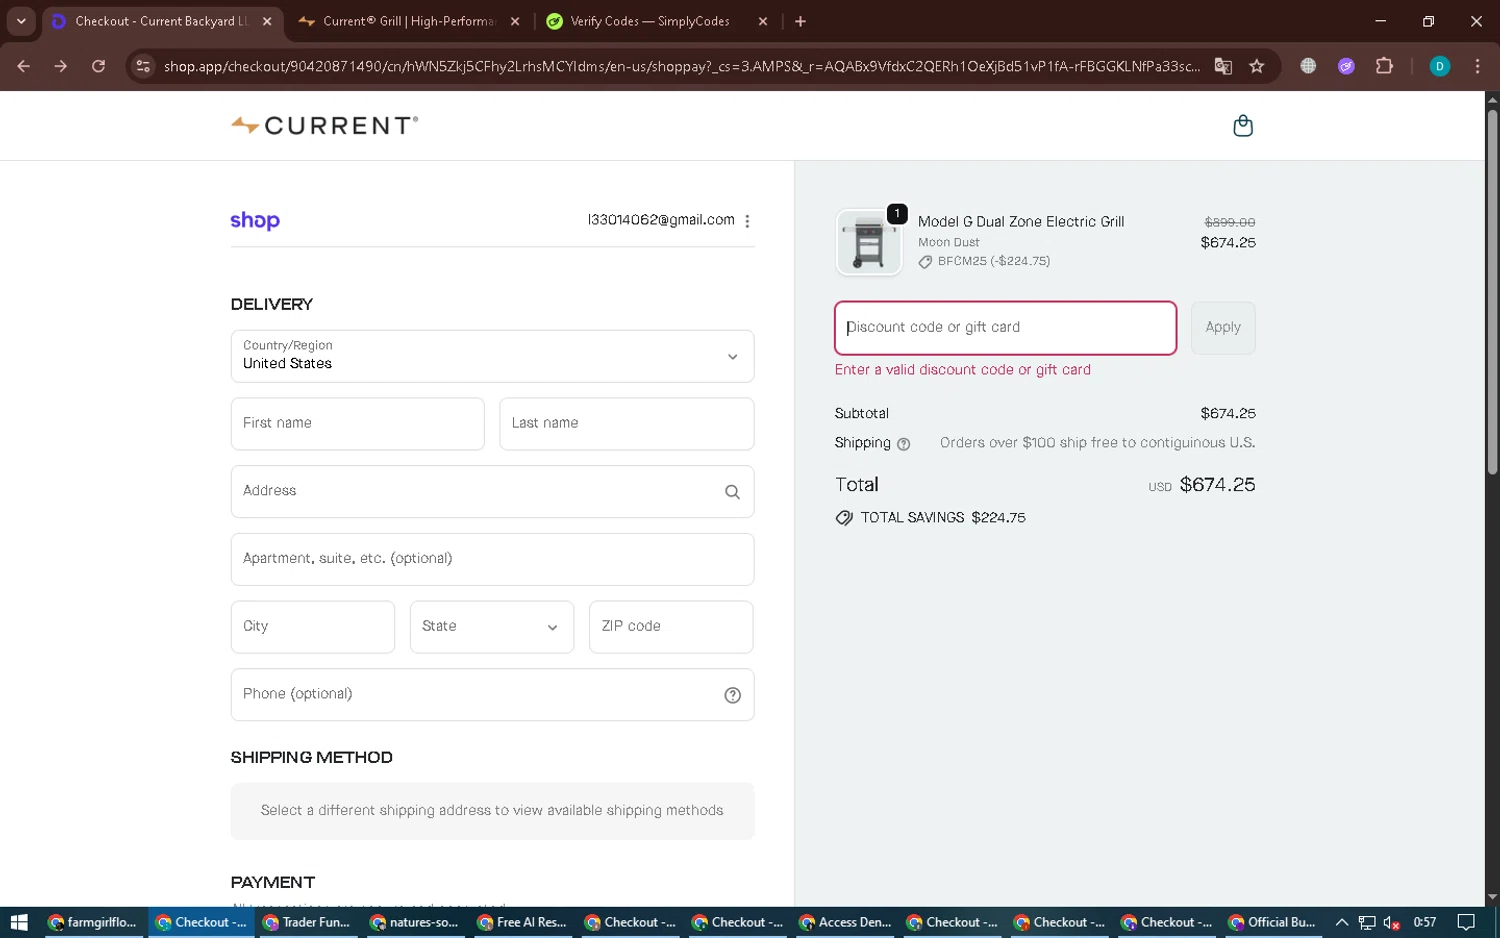Open a new browser tab
This screenshot has width=1500, height=938.
(800, 21)
